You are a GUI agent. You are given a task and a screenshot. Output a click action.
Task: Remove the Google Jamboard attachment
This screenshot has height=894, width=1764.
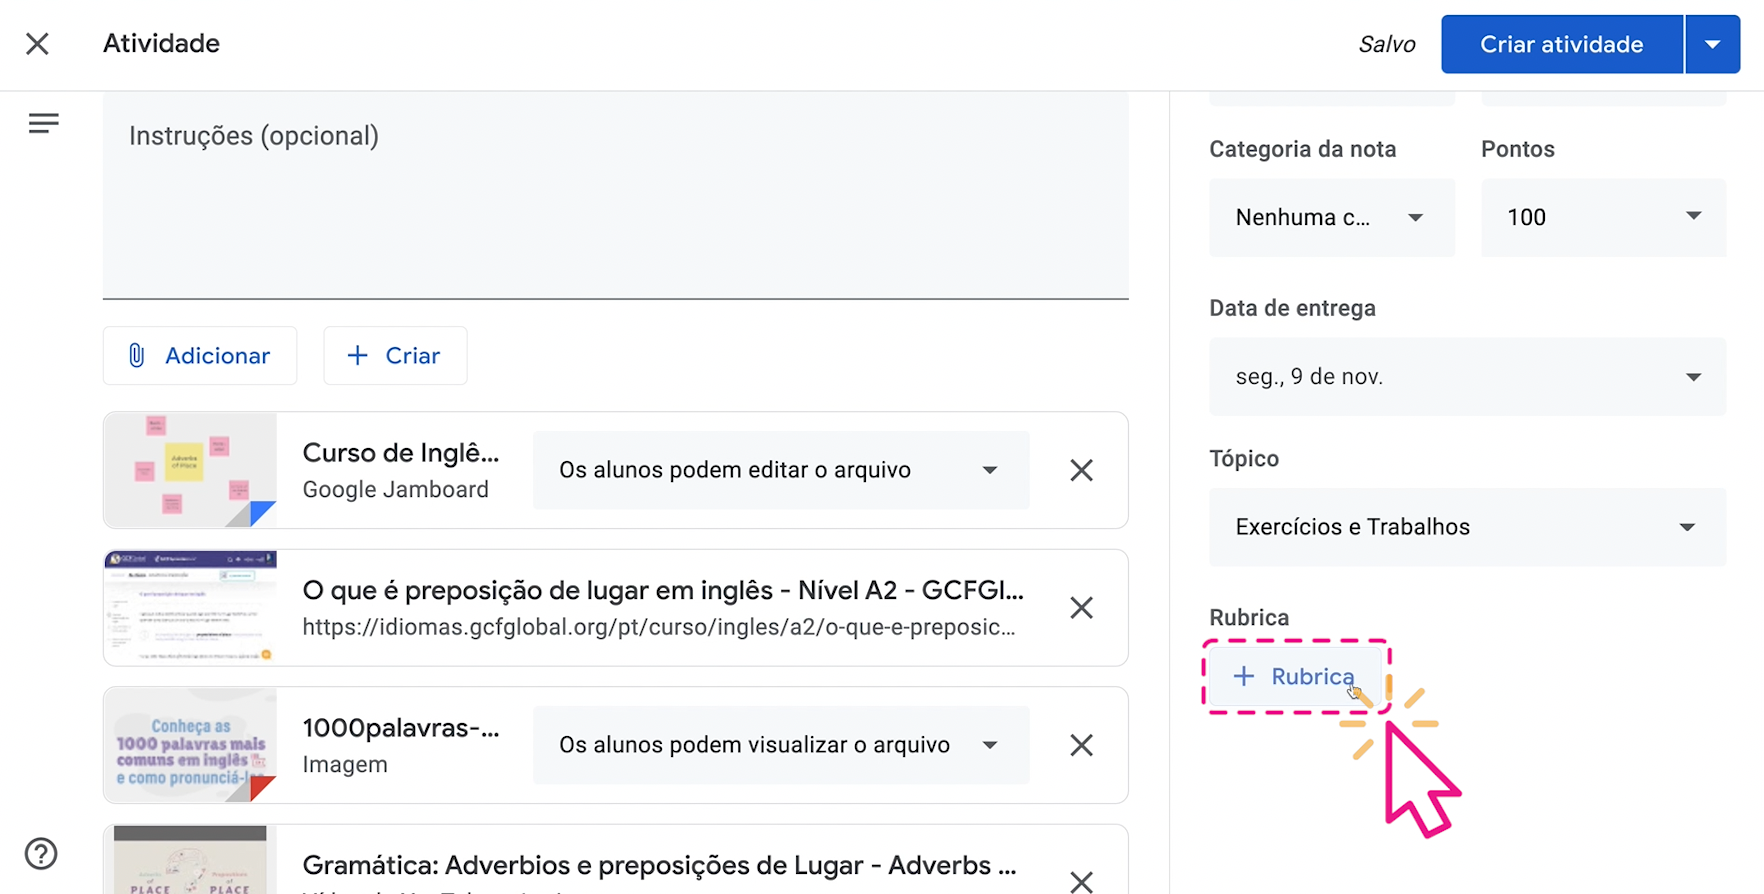pos(1081,470)
